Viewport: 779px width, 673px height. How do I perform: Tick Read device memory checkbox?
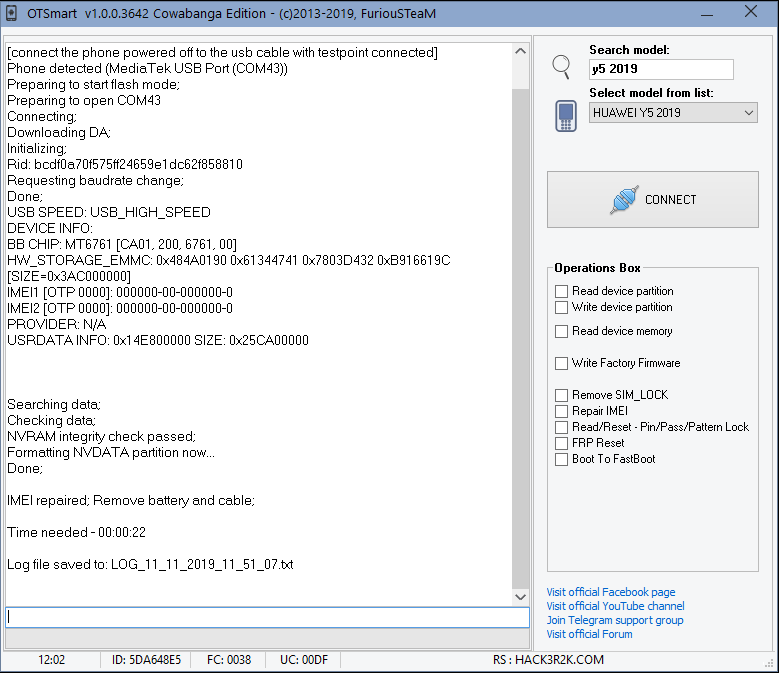point(561,331)
